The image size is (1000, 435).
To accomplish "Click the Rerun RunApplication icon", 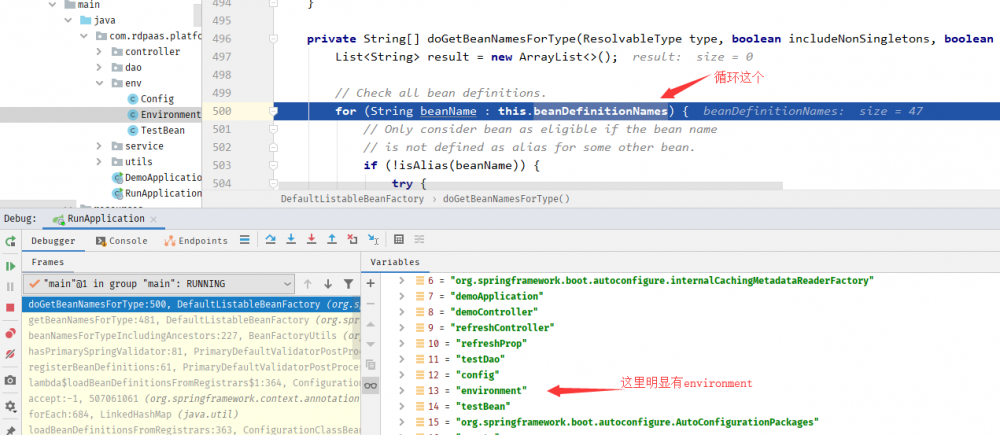I will [10, 241].
